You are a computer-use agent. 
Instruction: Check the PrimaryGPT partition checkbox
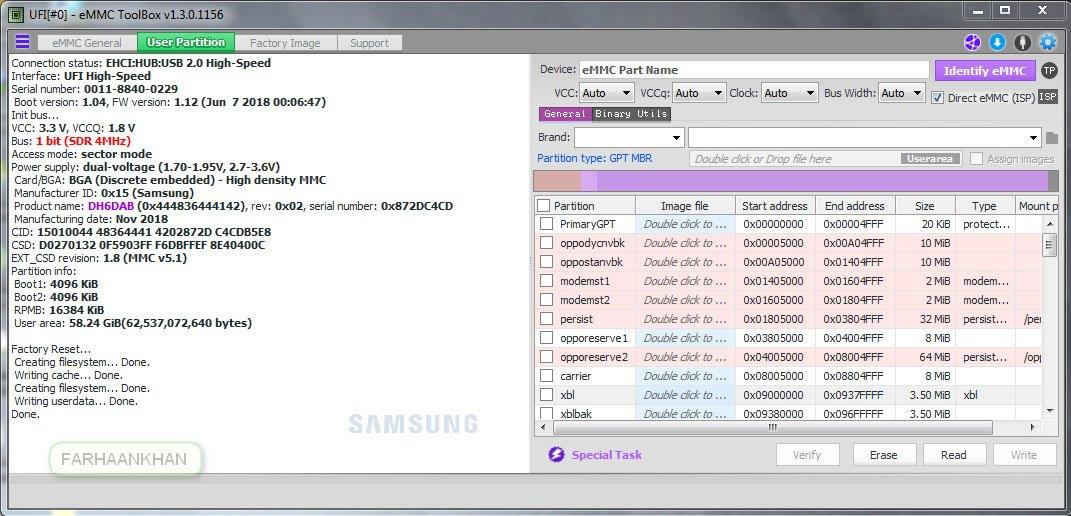coord(546,224)
